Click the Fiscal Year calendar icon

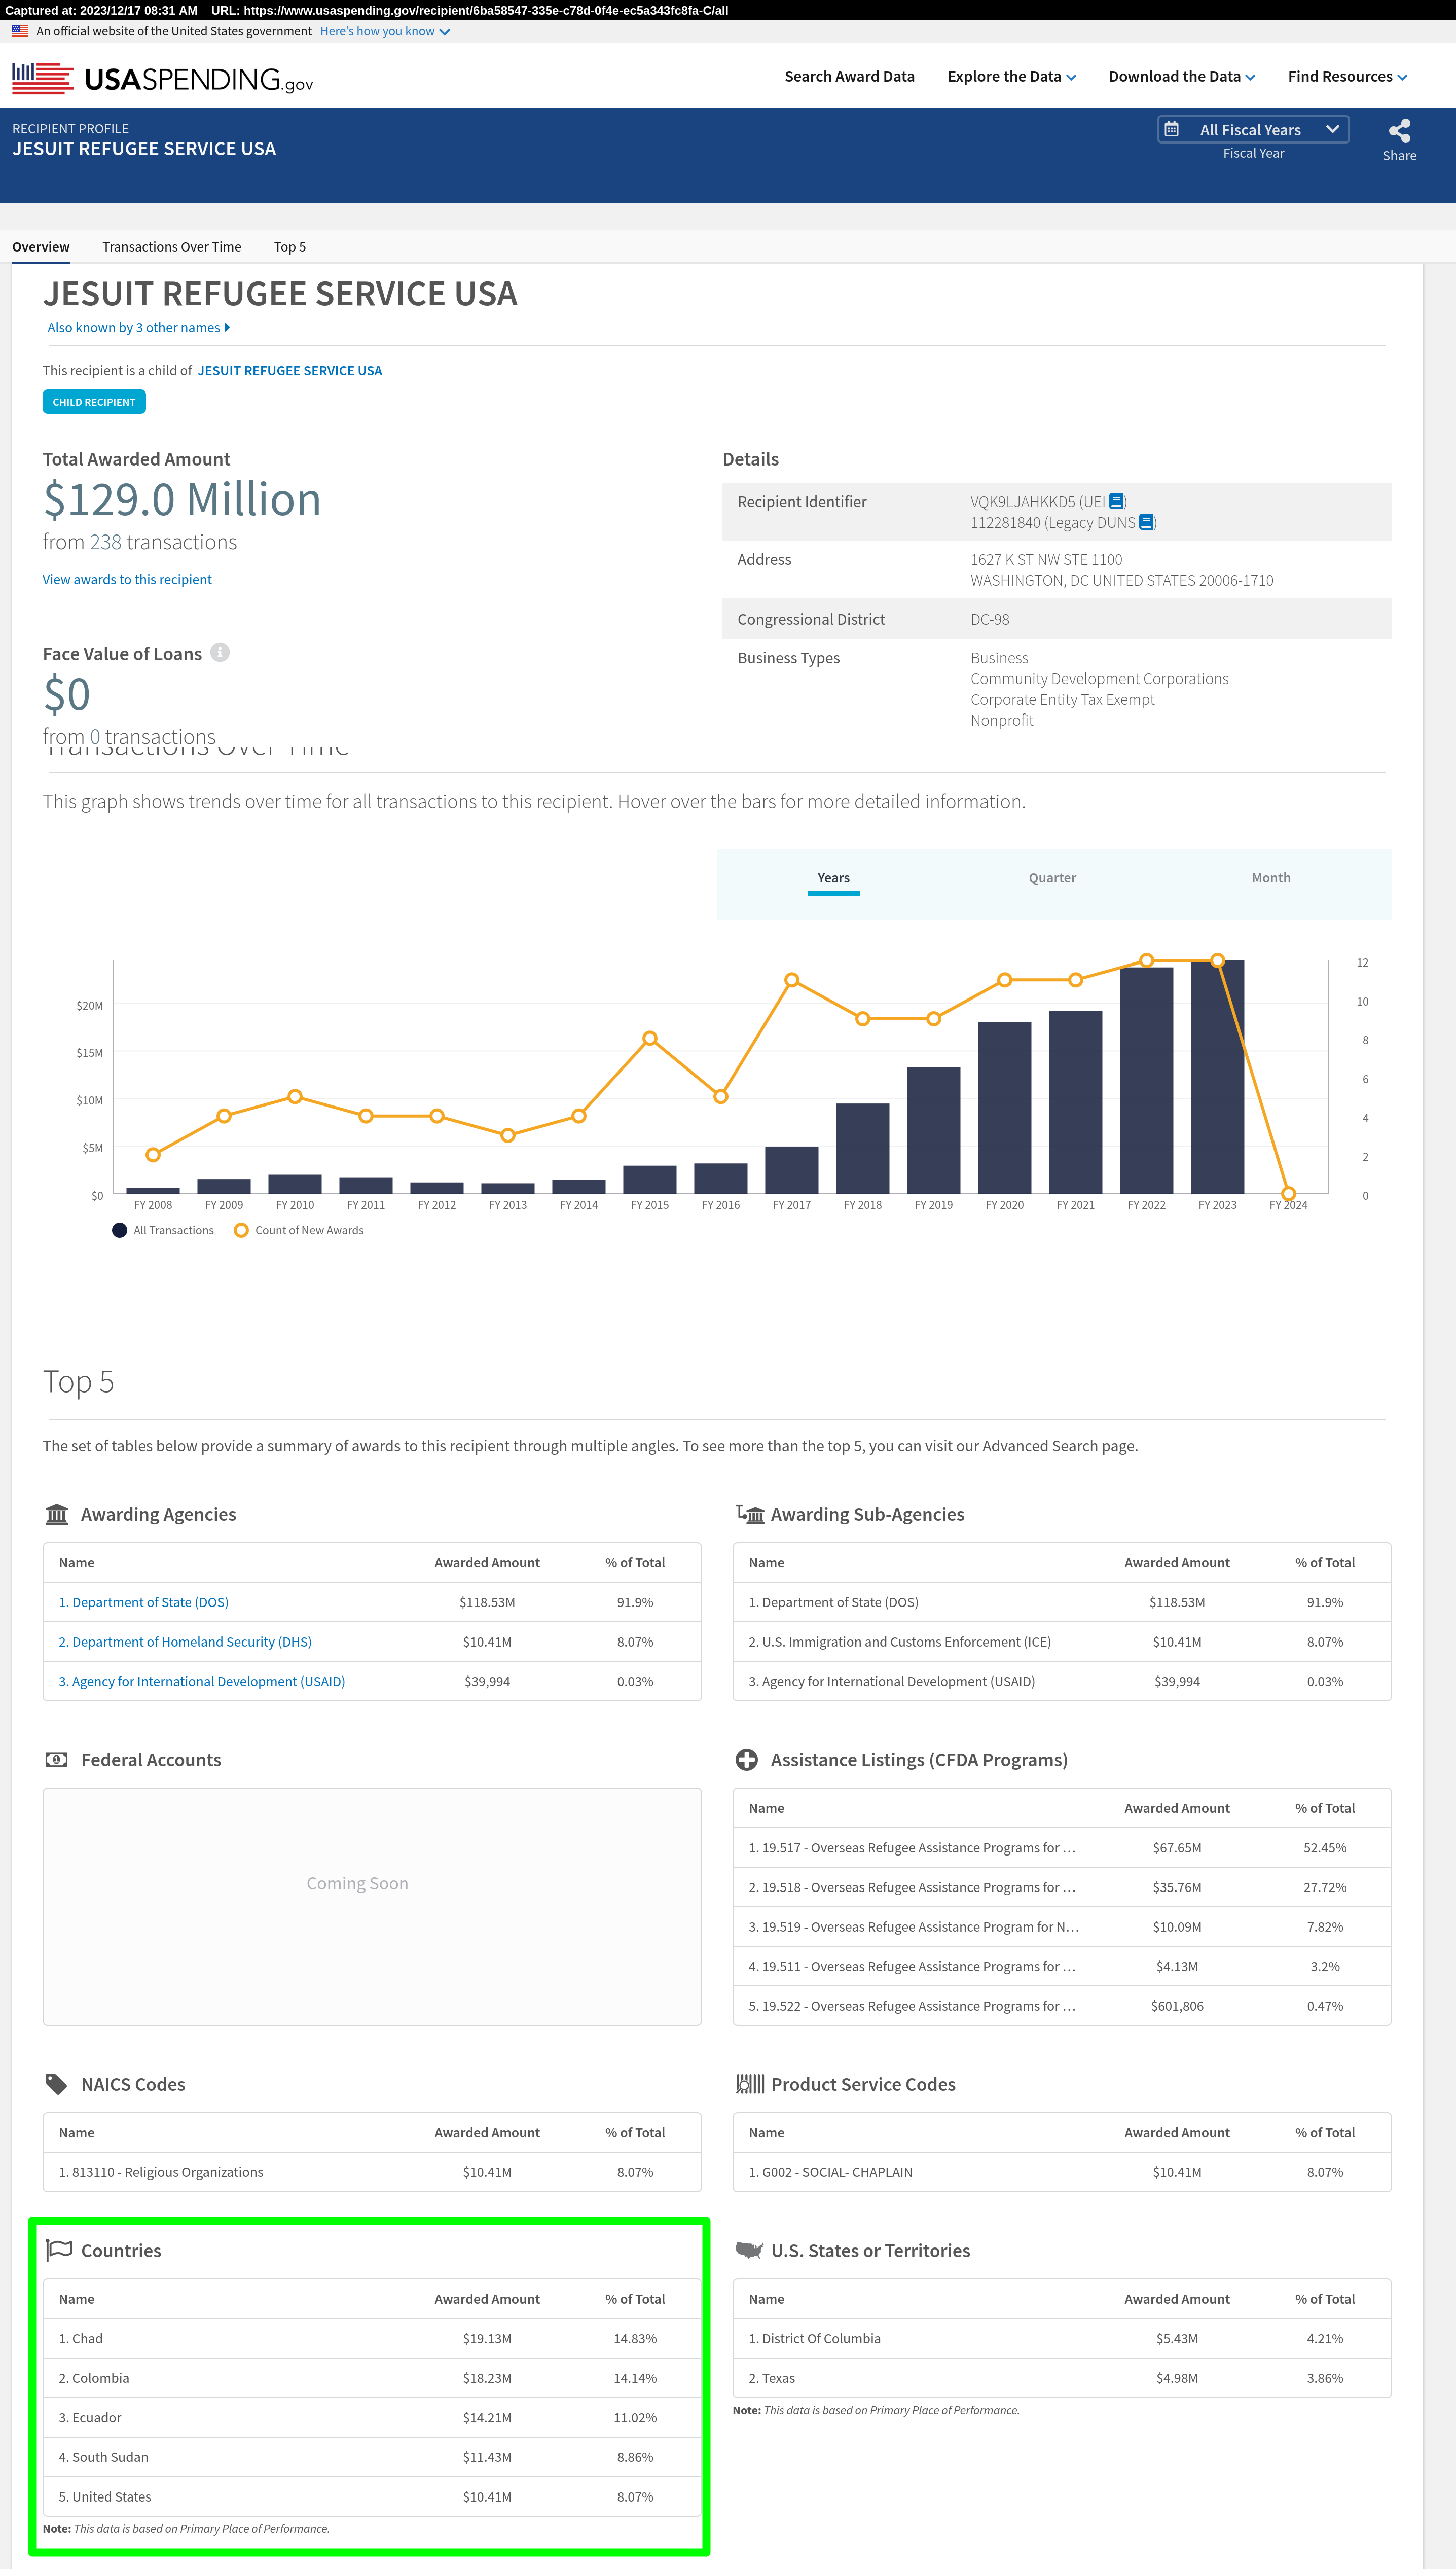point(1172,129)
